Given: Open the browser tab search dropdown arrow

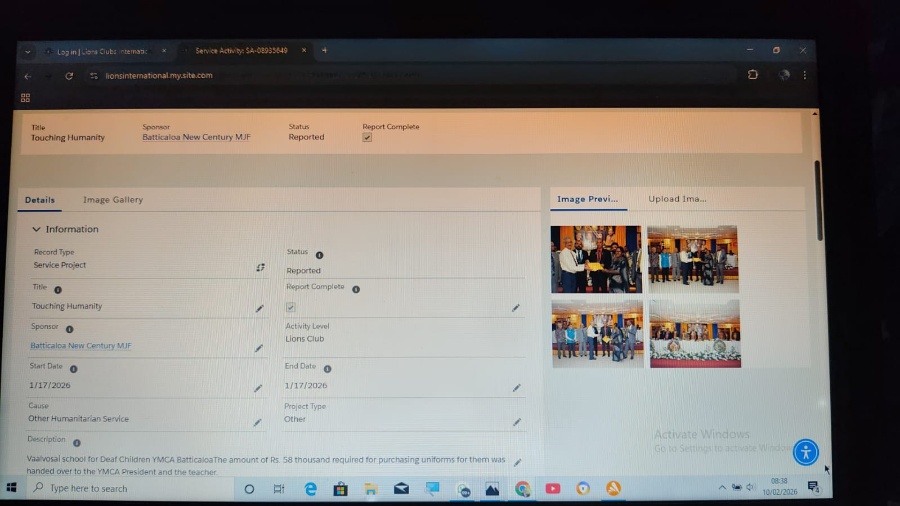Looking at the screenshot, I should (28, 52).
